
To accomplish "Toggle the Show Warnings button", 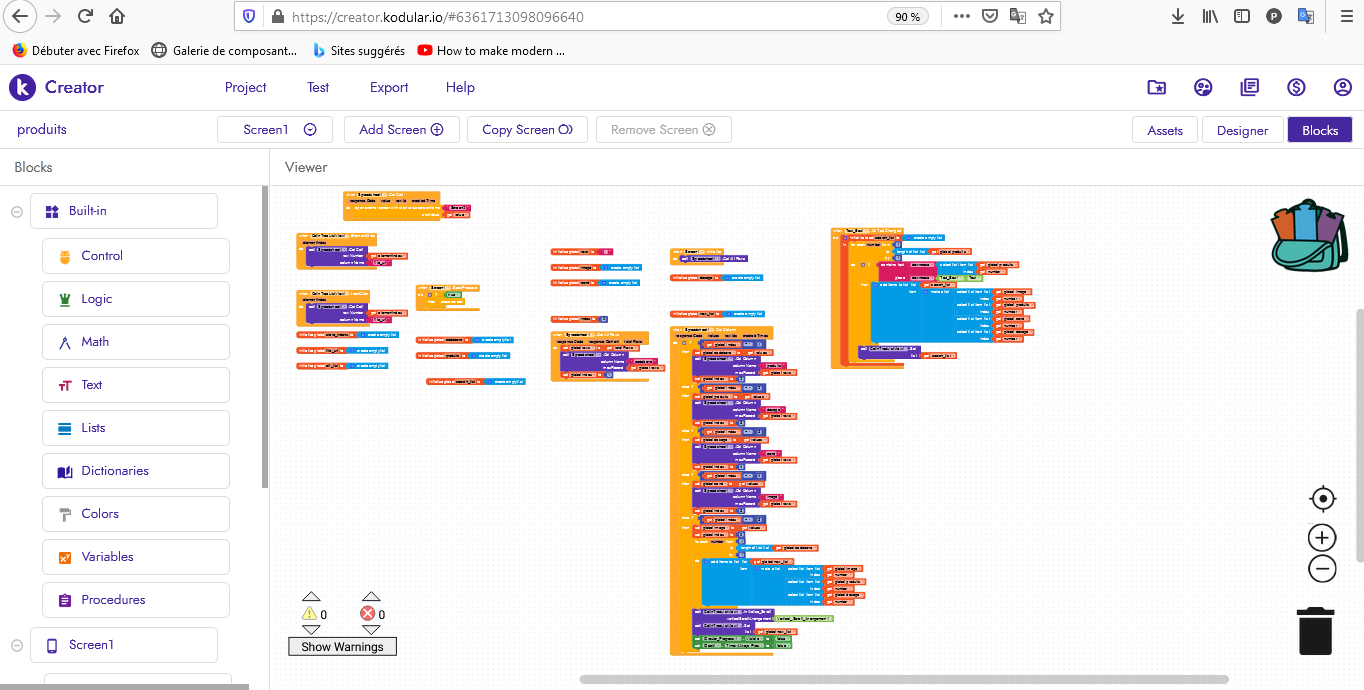I will pos(342,647).
